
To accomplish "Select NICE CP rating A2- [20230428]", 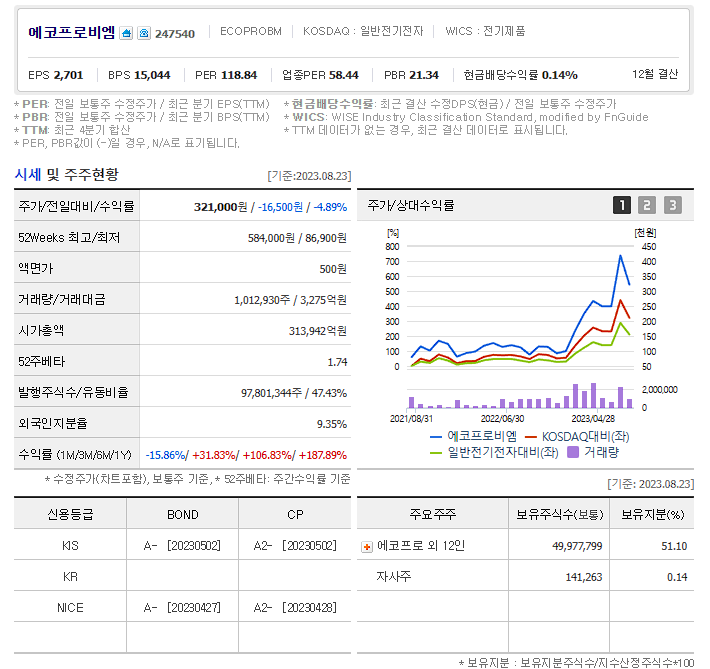I will click(x=295, y=607).
